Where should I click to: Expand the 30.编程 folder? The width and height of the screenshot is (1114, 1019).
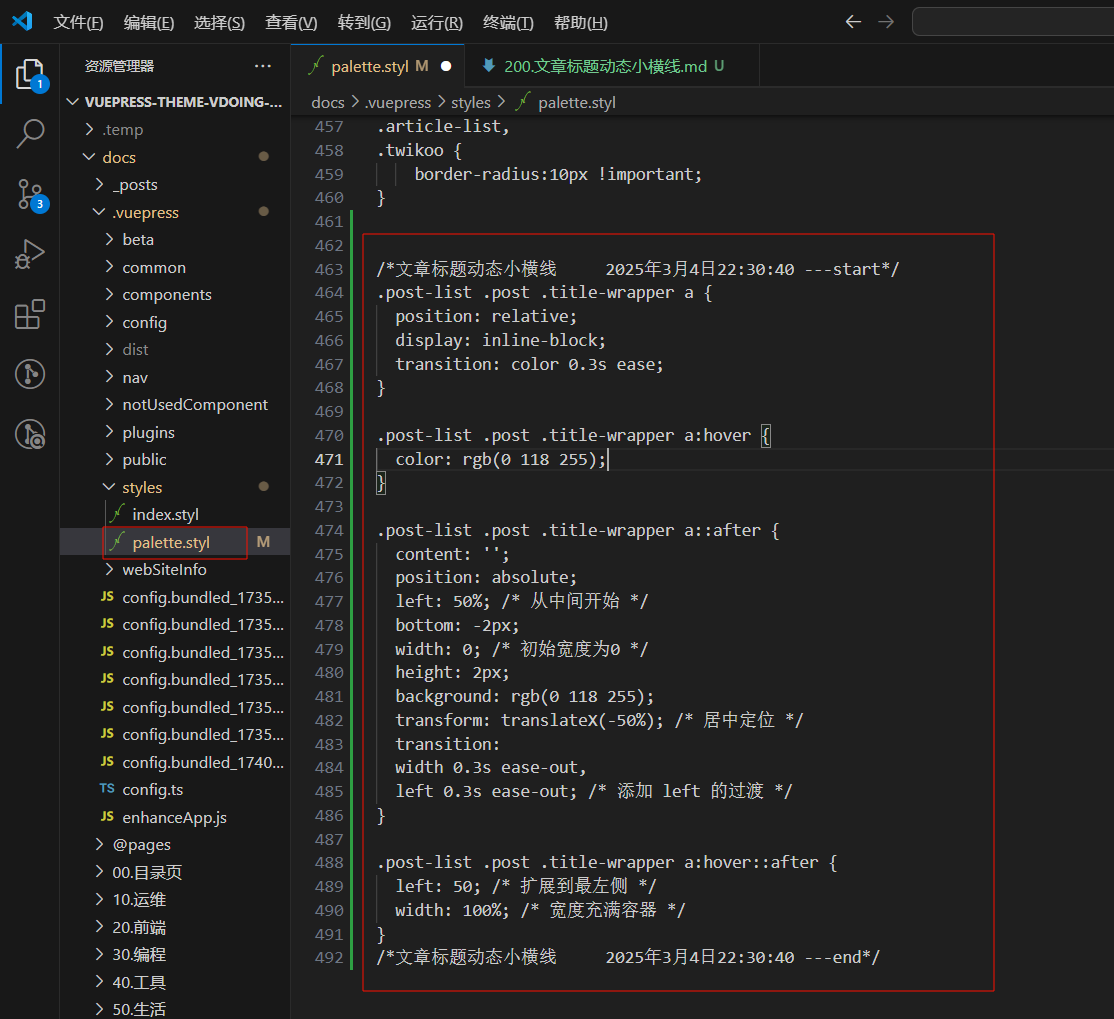(x=175, y=954)
